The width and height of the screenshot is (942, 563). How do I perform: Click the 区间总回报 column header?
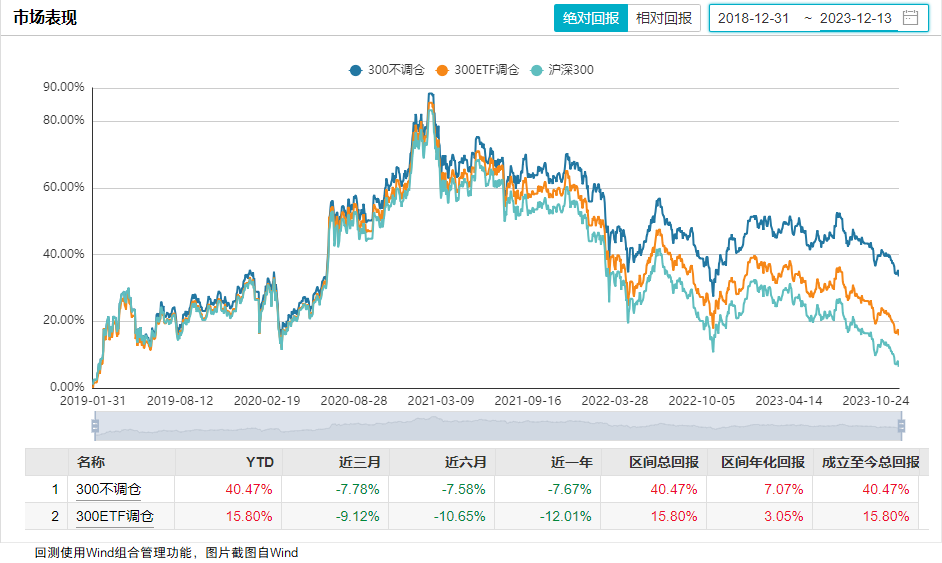tap(663, 462)
